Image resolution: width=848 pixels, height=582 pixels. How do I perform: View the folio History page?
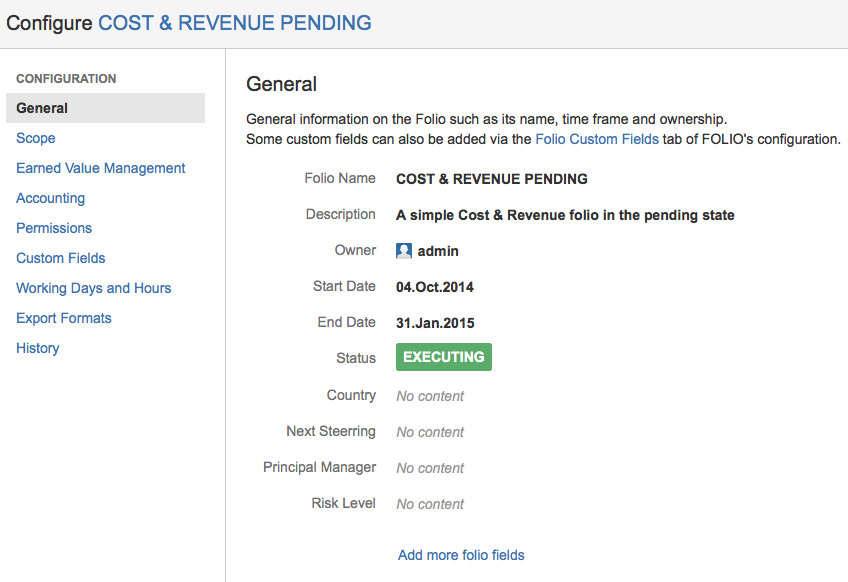(38, 348)
